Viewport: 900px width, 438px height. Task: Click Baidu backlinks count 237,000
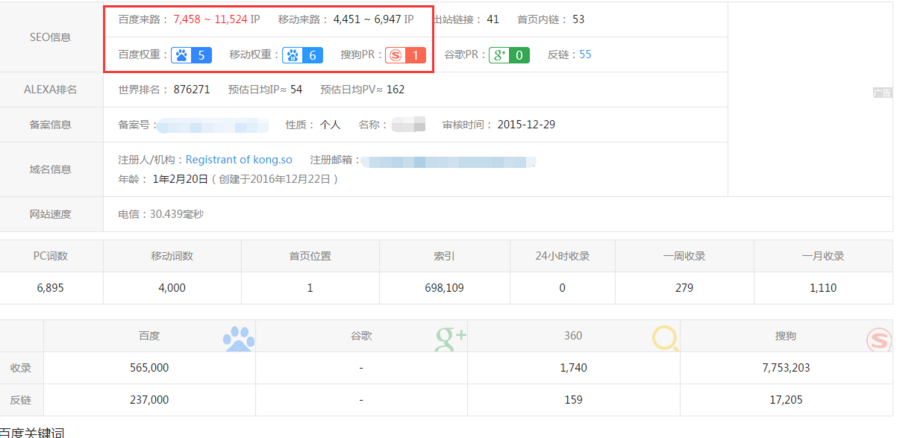pyautogui.click(x=149, y=400)
